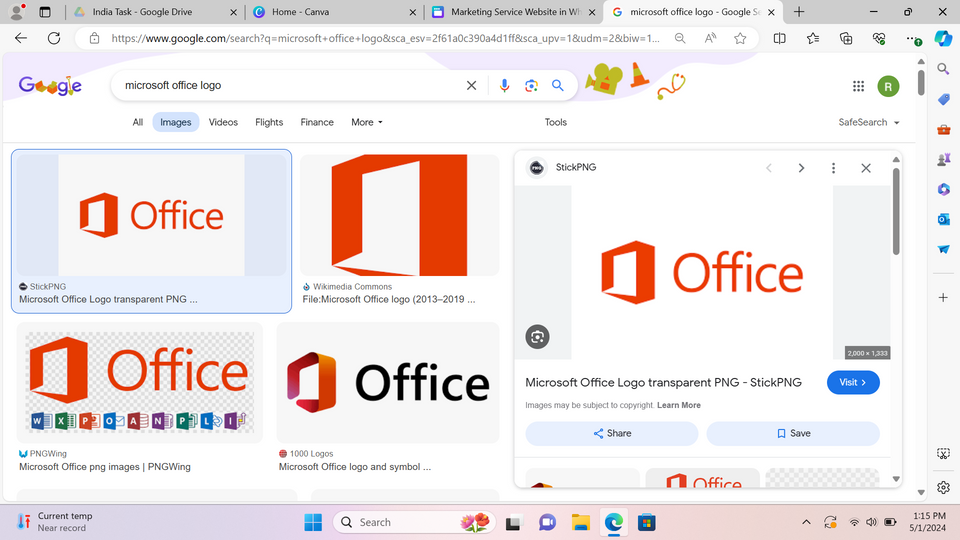Open Google Lens image search icon
The width and height of the screenshot is (960, 540).
531,86
